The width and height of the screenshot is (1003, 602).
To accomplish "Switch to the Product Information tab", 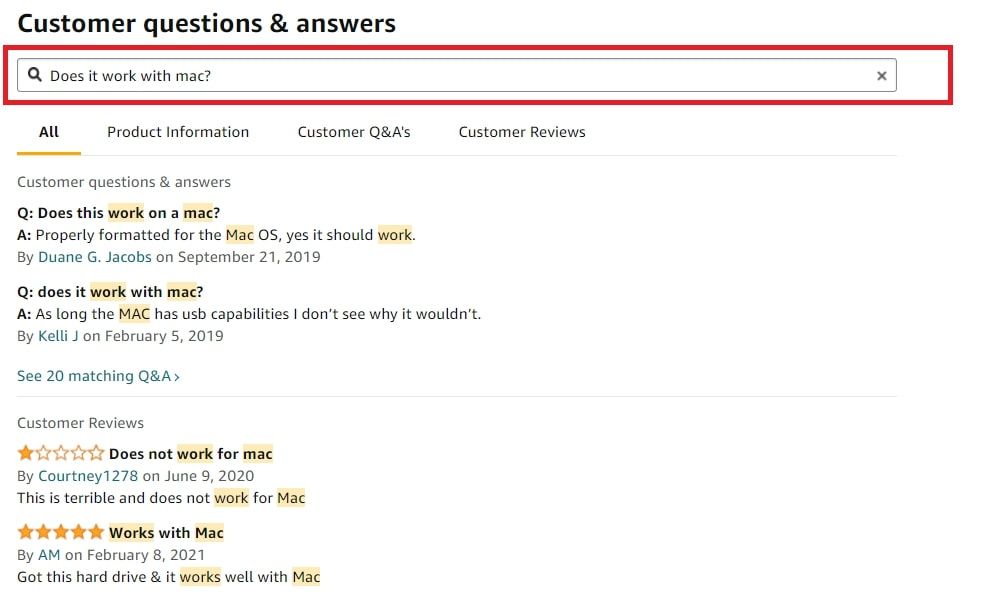I will point(178,131).
